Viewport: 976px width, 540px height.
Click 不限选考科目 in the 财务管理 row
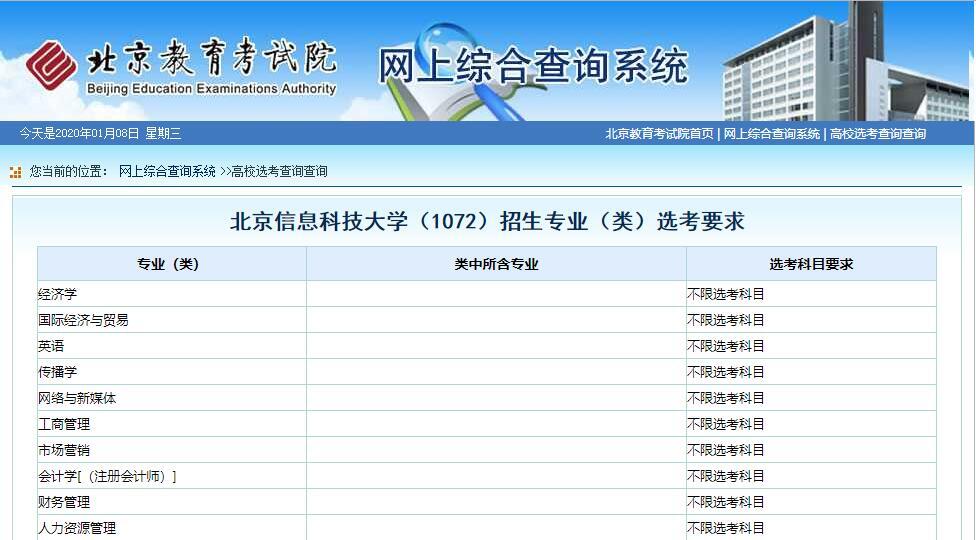click(725, 502)
